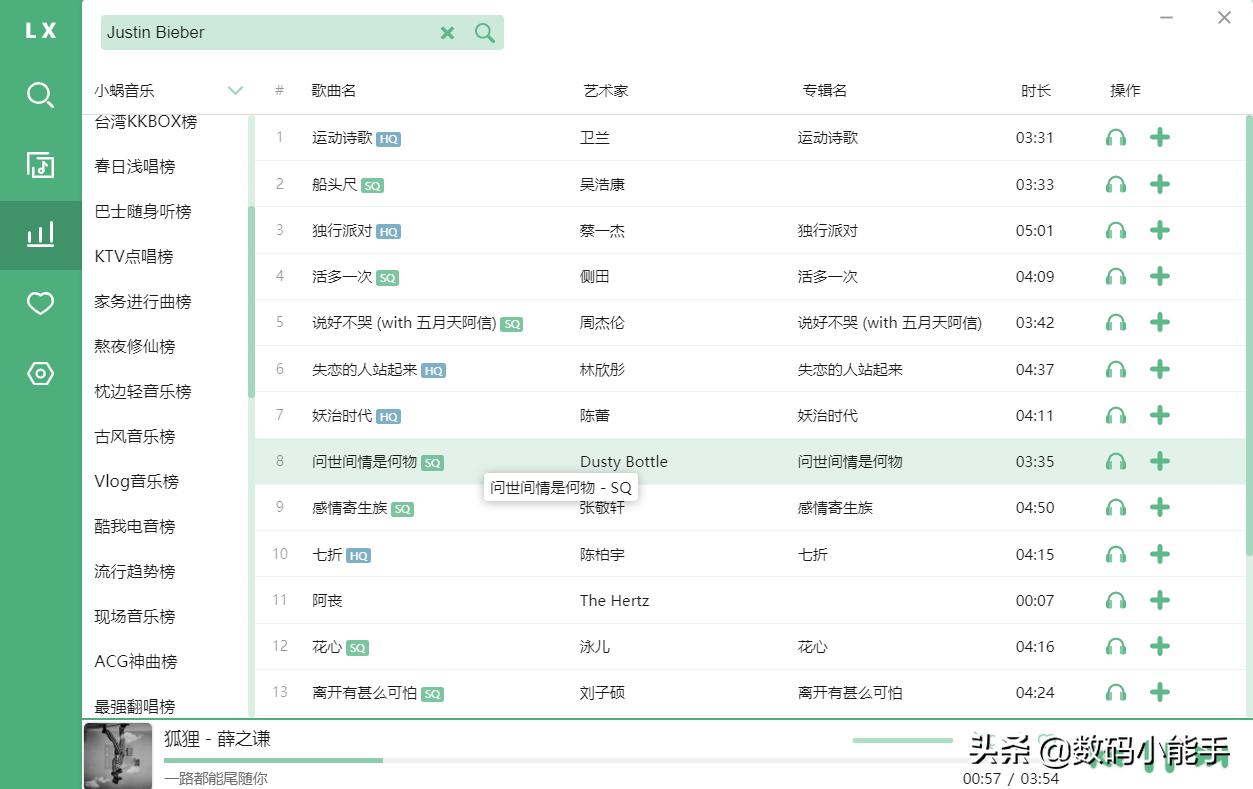Open the album art of 狐狸 - 薛之谦
This screenshot has width=1253, height=789.
click(x=117, y=755)
